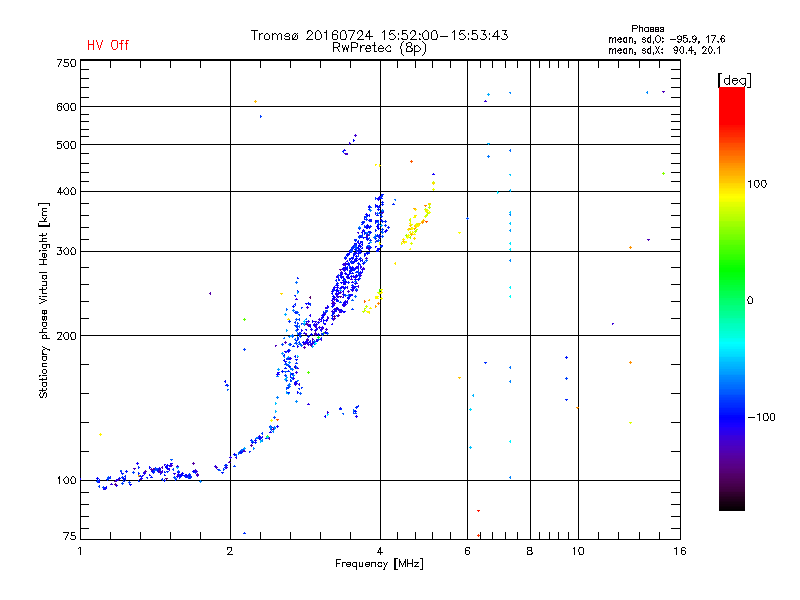Click the 'Phases' header text
This screenshot has width=800, height=600.
[x=647, y=29]
